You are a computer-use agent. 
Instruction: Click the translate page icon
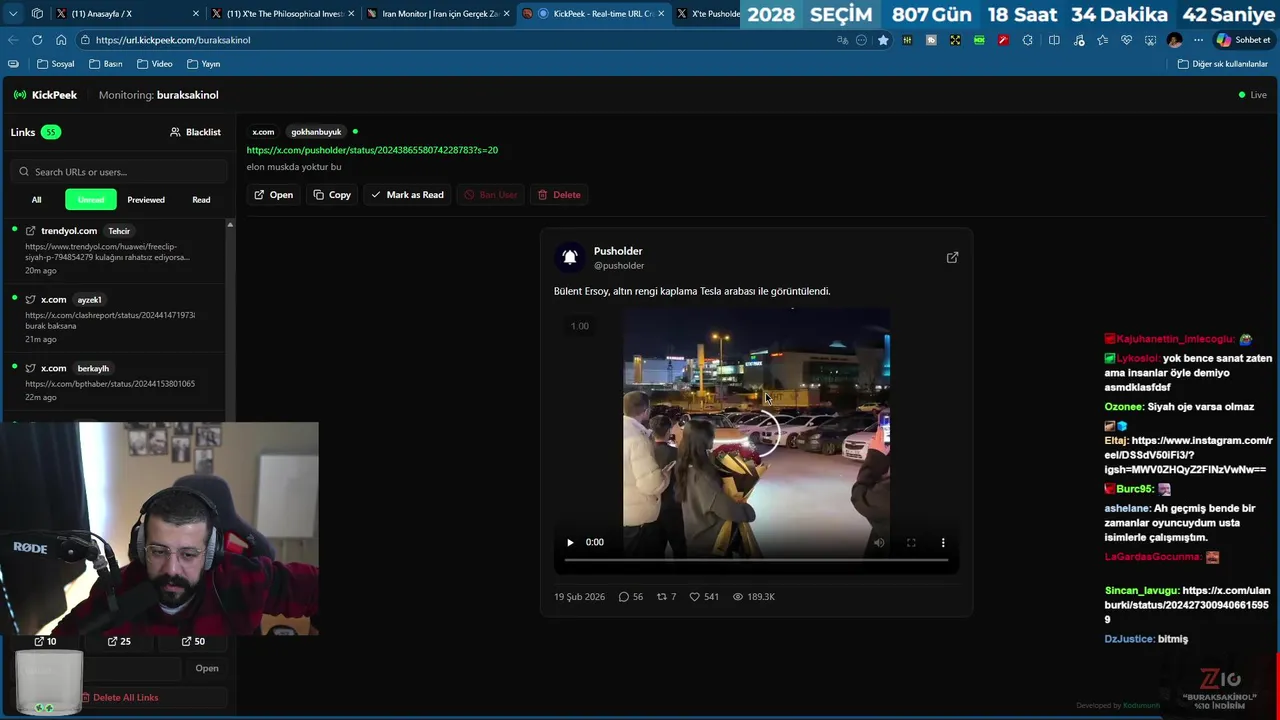coord(843,40)
